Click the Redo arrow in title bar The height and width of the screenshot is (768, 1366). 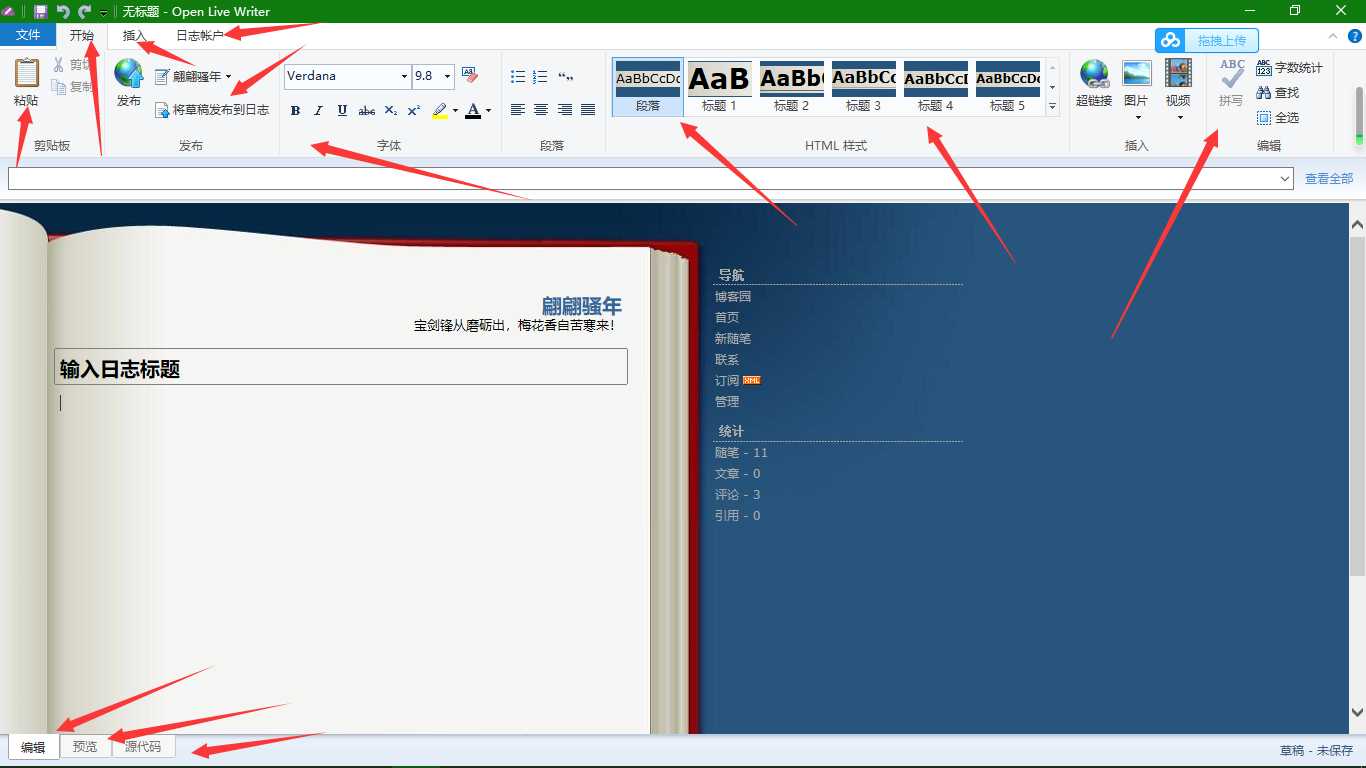coord(84,11)
